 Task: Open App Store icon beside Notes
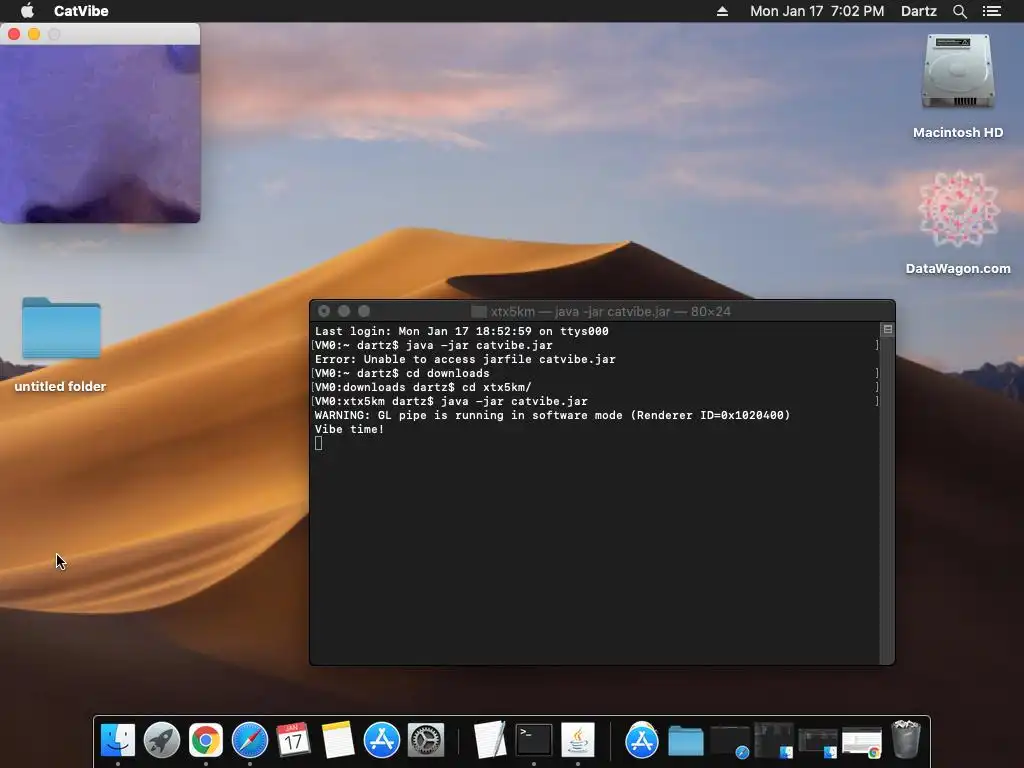(381, 741)
